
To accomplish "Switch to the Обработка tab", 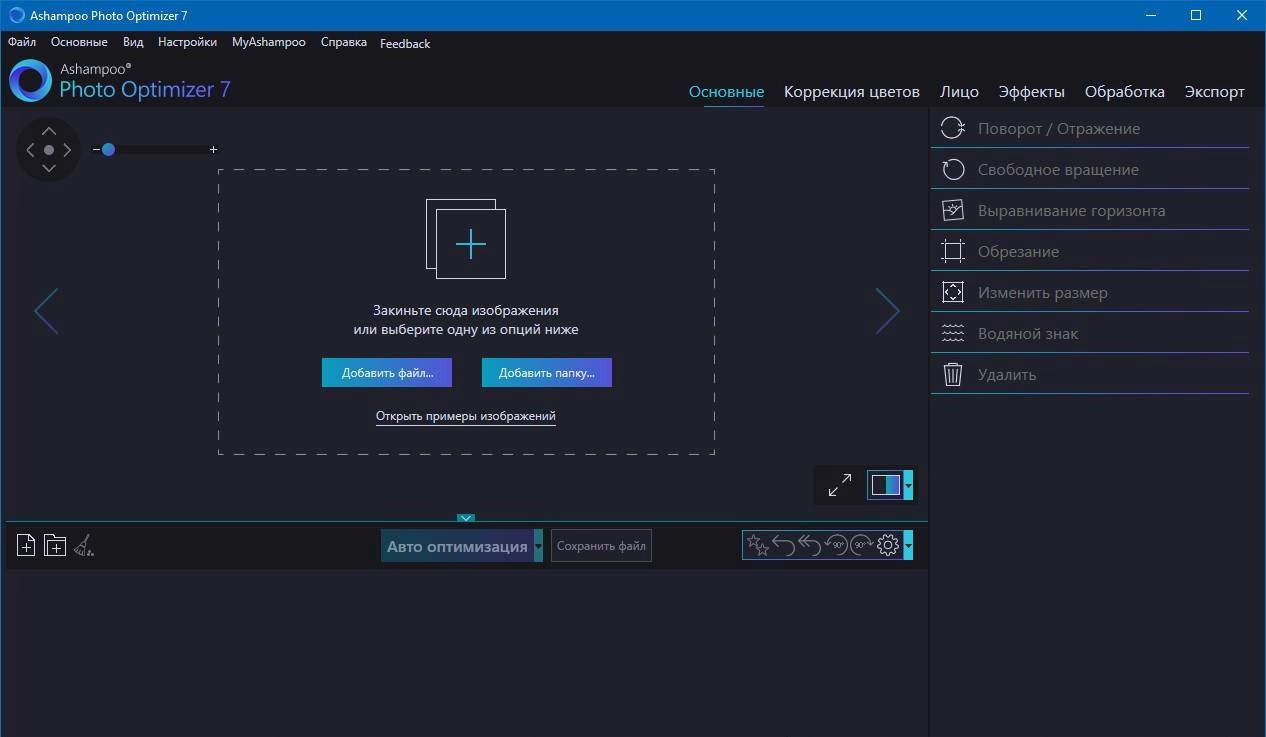I will point(1125,91).
